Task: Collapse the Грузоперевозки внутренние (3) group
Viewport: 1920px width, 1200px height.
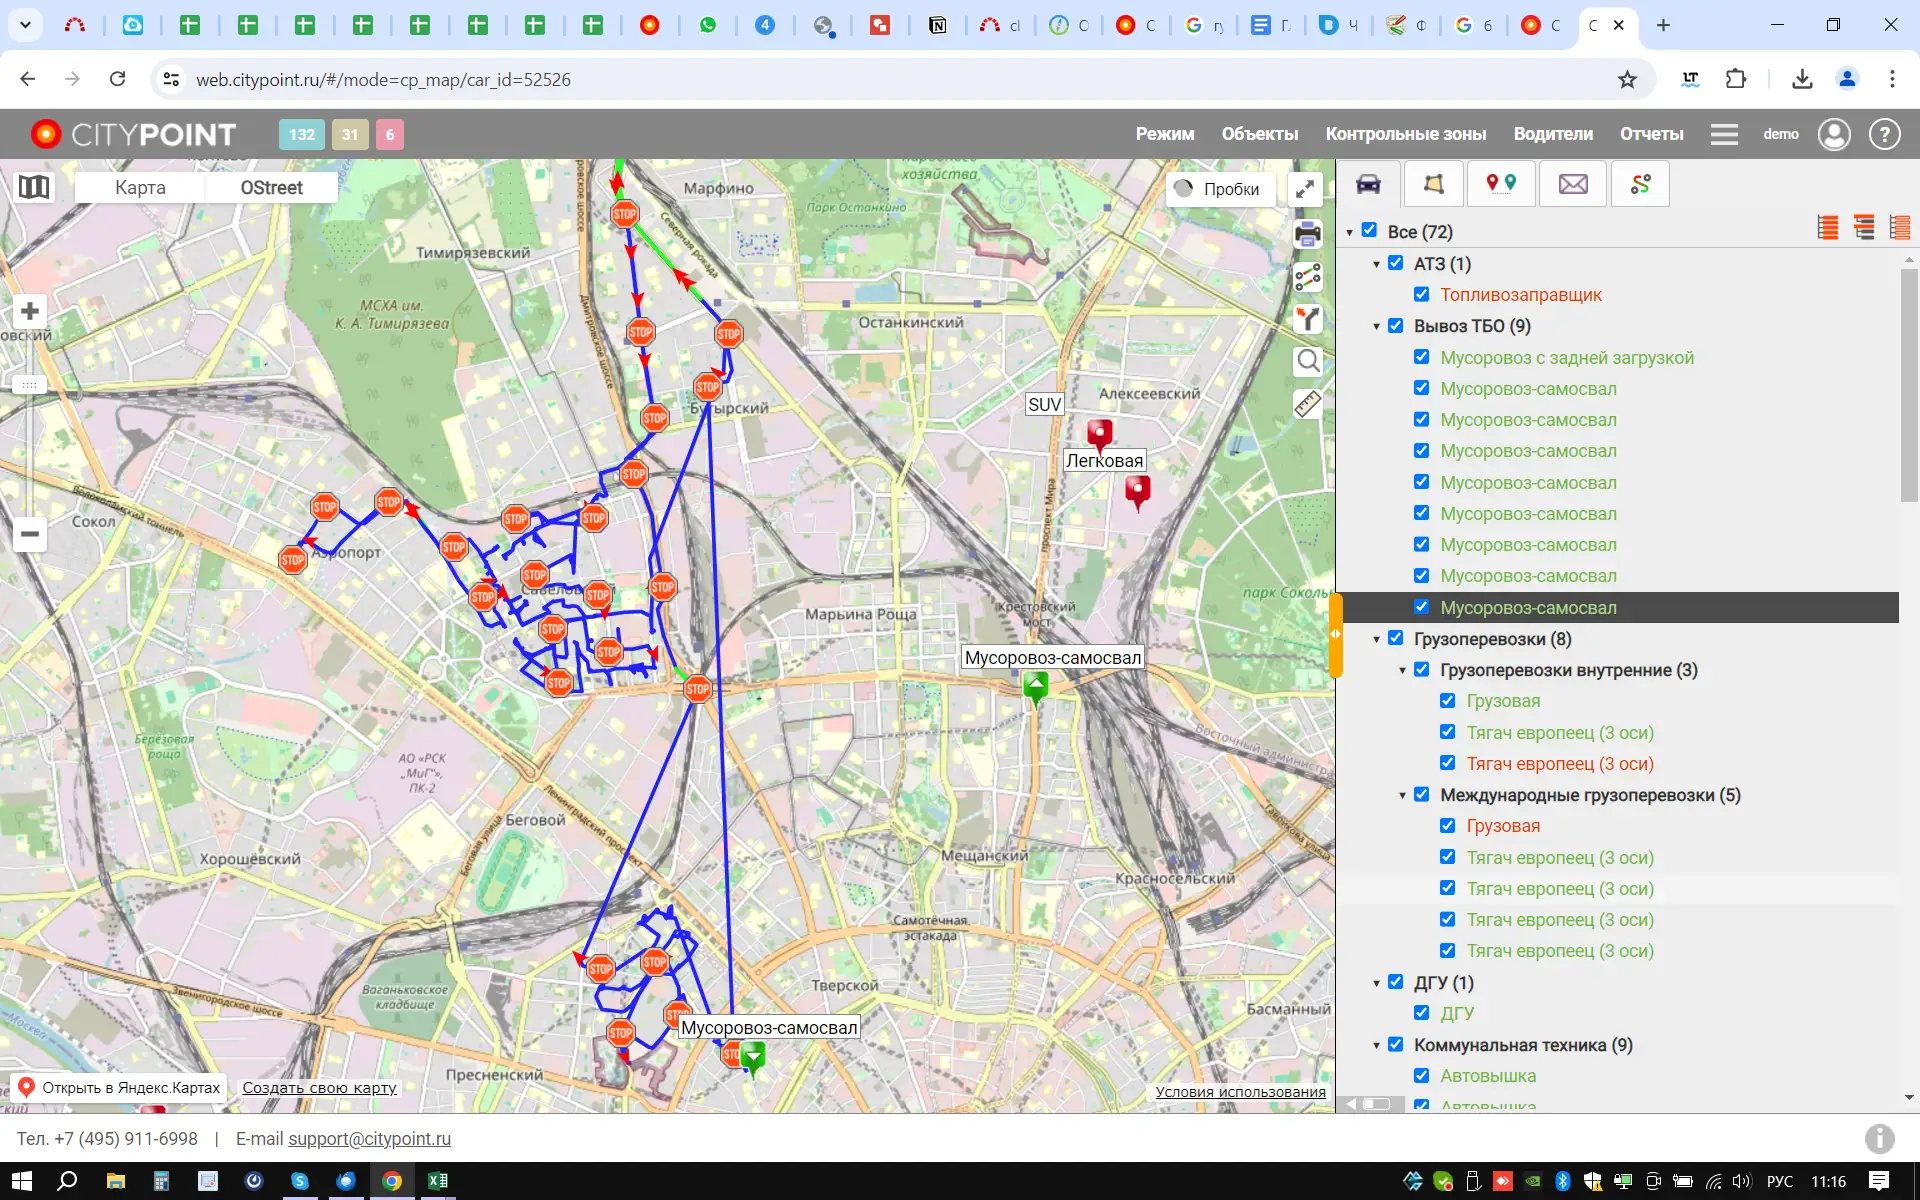Action: coord(1403,670)
